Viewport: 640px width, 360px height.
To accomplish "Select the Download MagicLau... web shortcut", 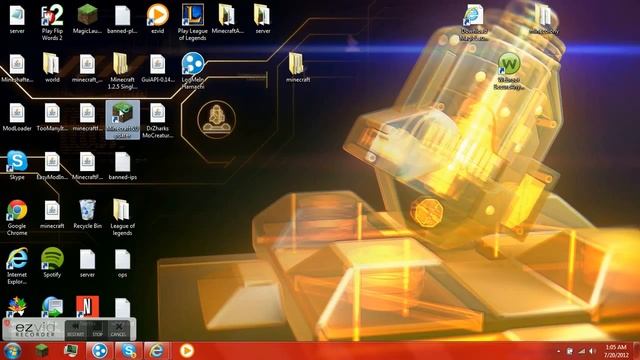I will coord(473,22).
